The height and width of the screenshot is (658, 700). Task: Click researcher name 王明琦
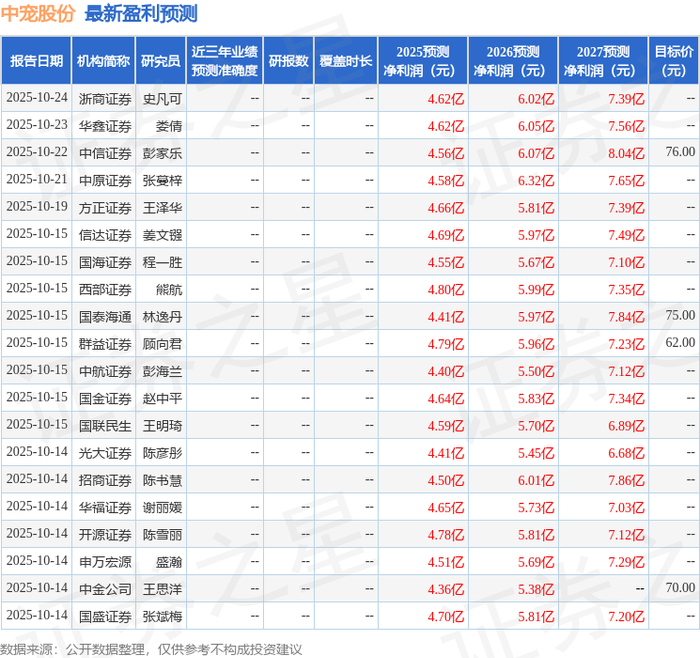coord(162,425)
